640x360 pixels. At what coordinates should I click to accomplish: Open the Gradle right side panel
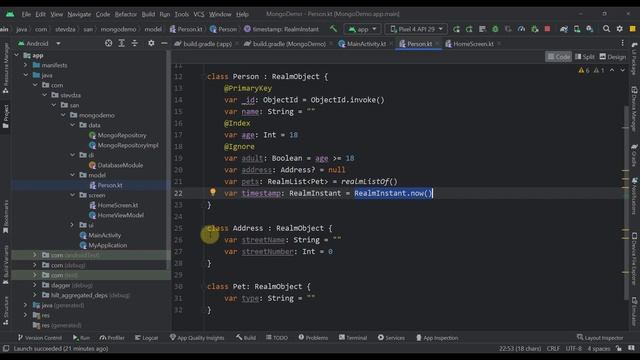click(634, 155)
